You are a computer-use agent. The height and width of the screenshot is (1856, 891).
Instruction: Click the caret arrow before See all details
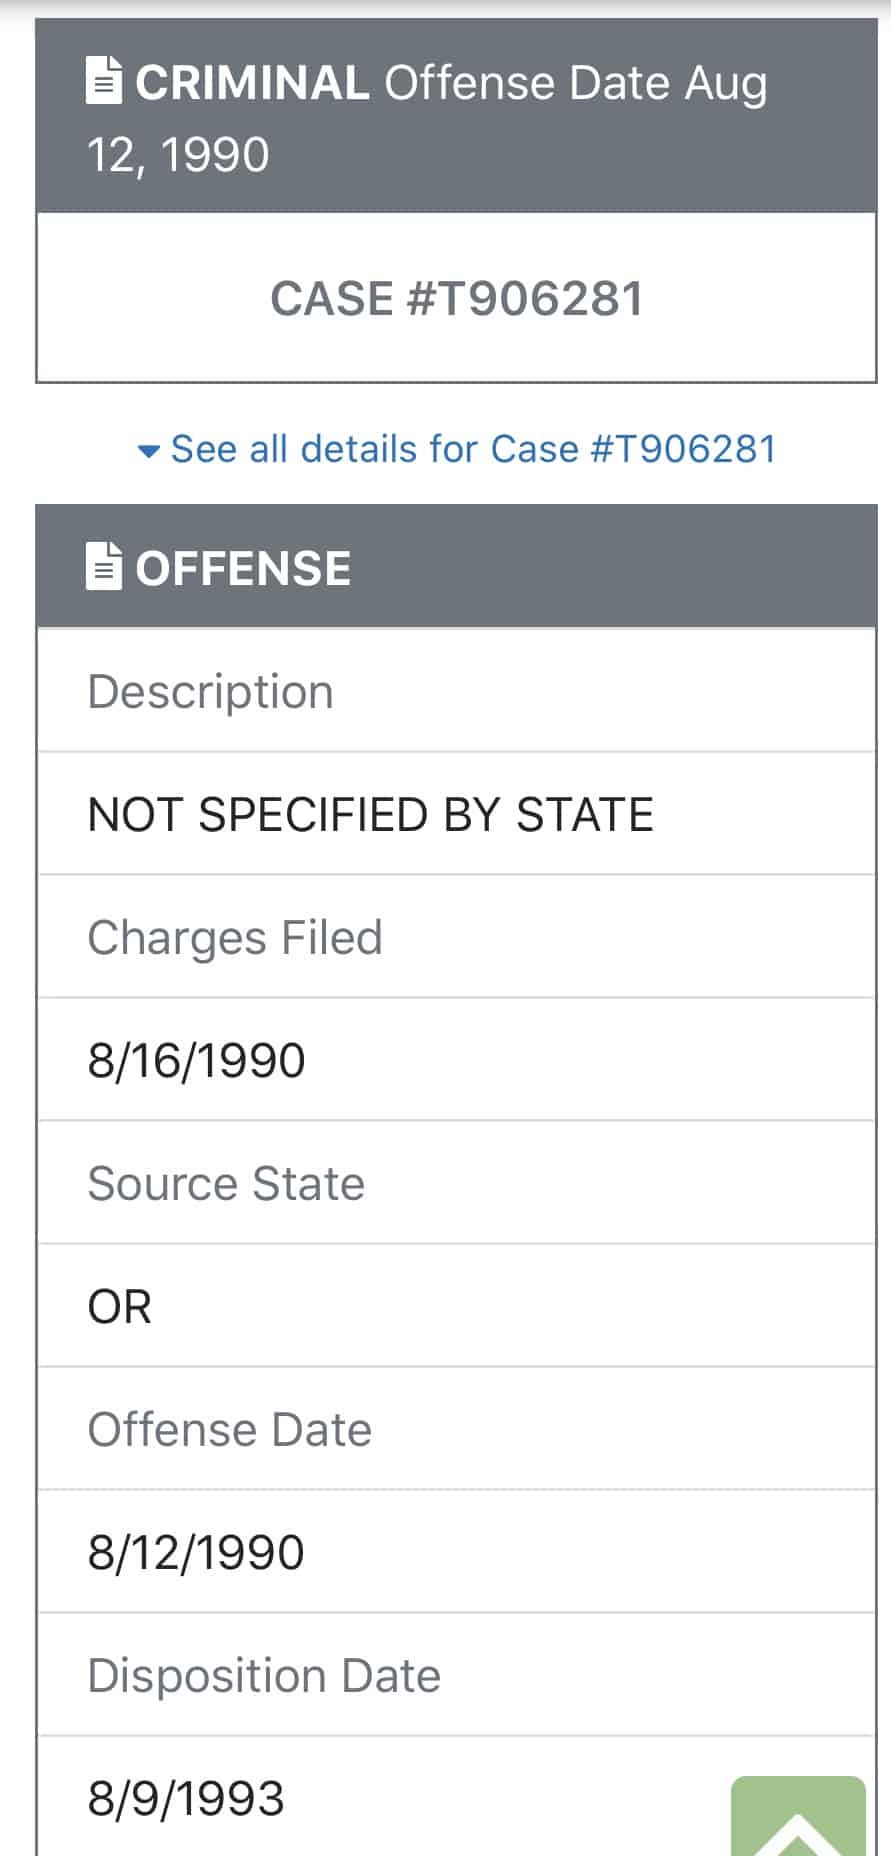148,451
